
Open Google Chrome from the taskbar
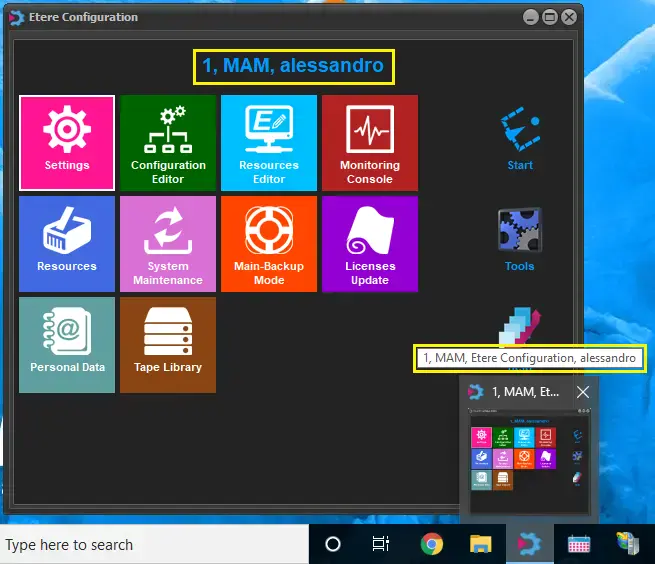[432, 545]
